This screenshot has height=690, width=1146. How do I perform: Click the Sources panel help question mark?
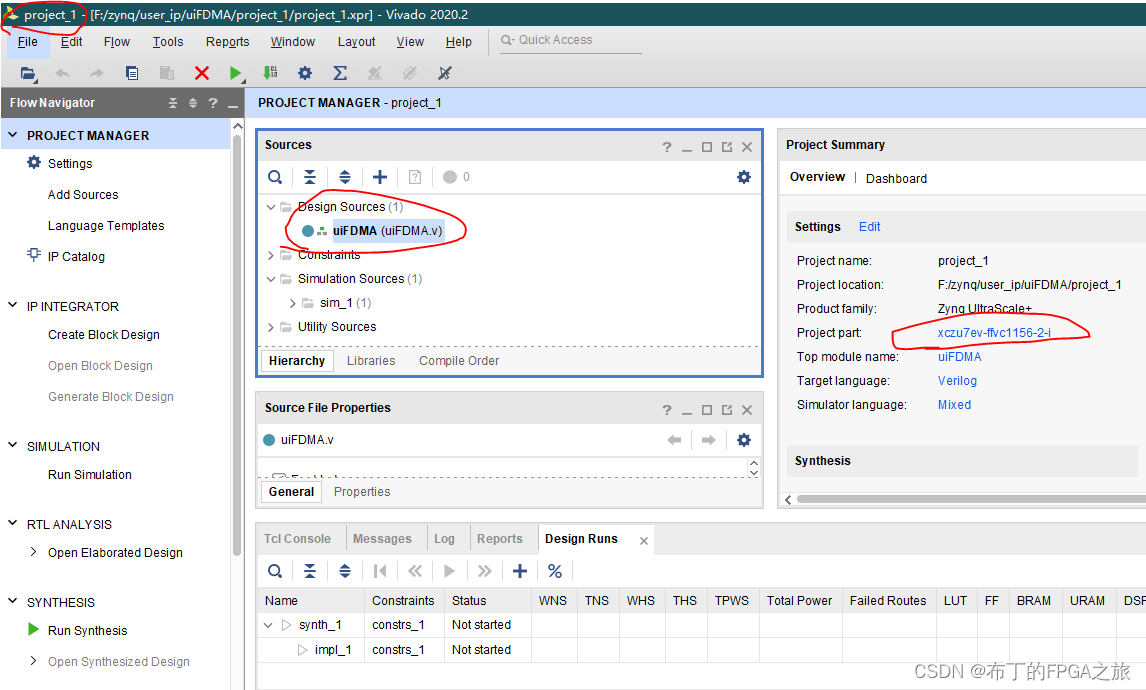(x=667, y=147)
